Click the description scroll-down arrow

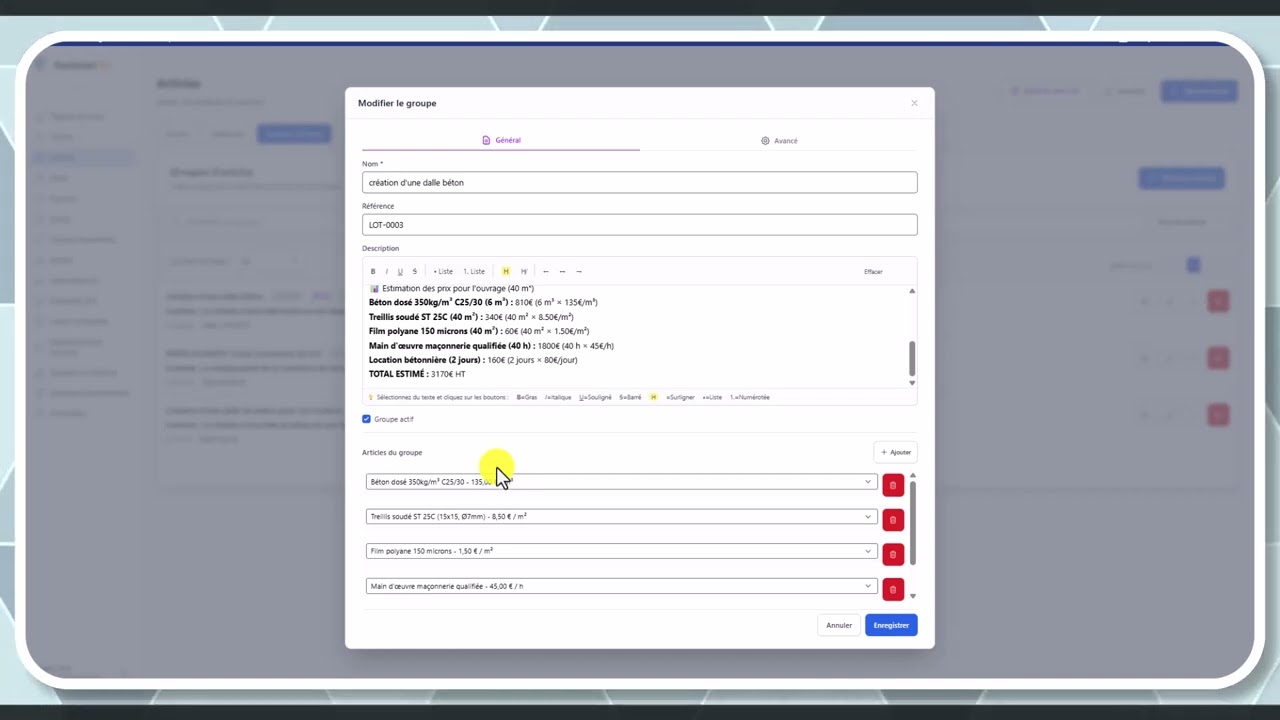[x=912, y=383]
